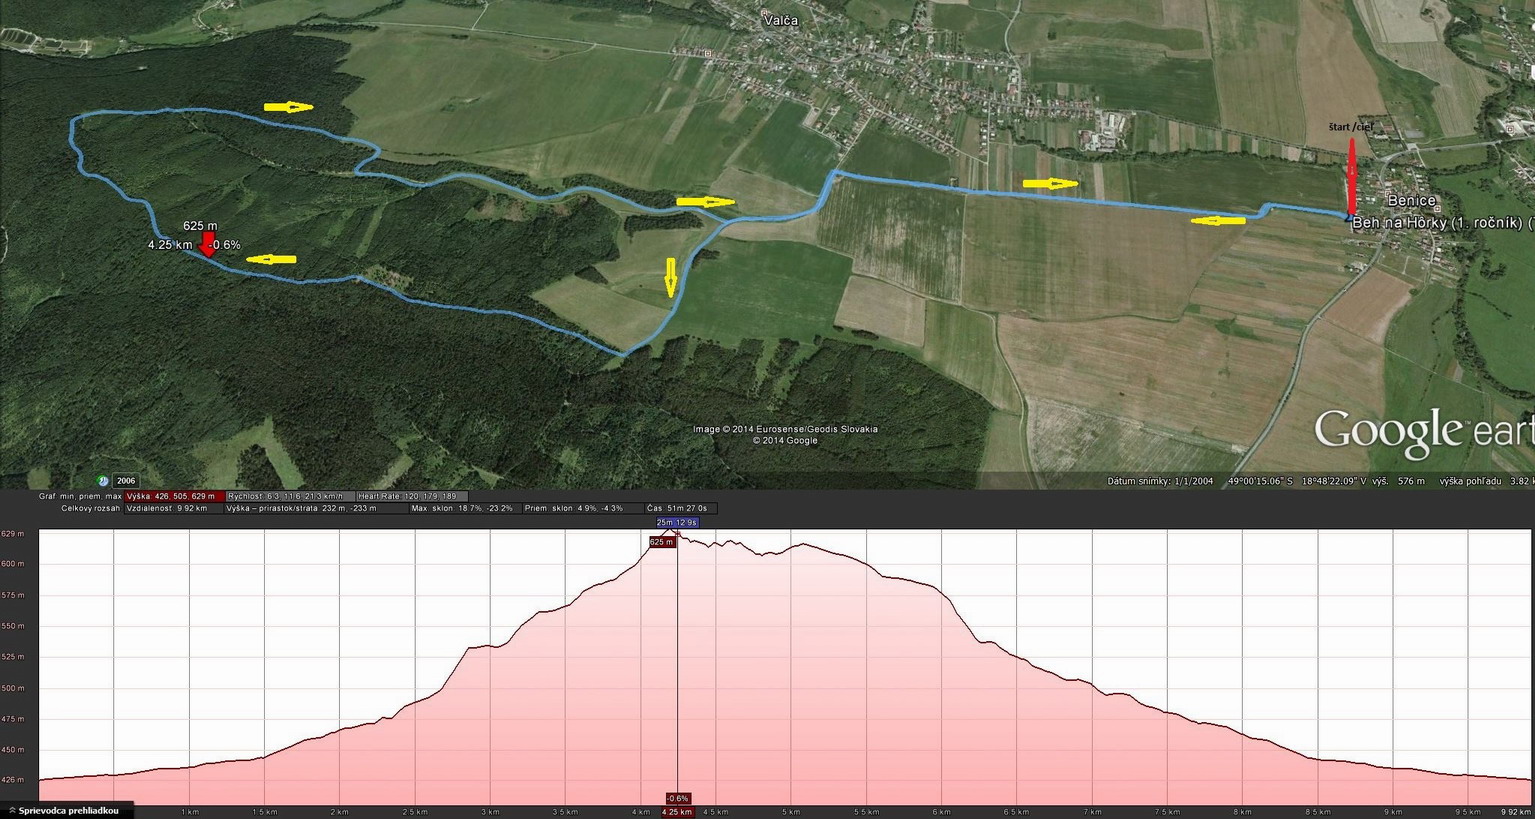Click the 625 m tag on profile
The height and width of the screenshot is (819, 1535).
[662, 542]
